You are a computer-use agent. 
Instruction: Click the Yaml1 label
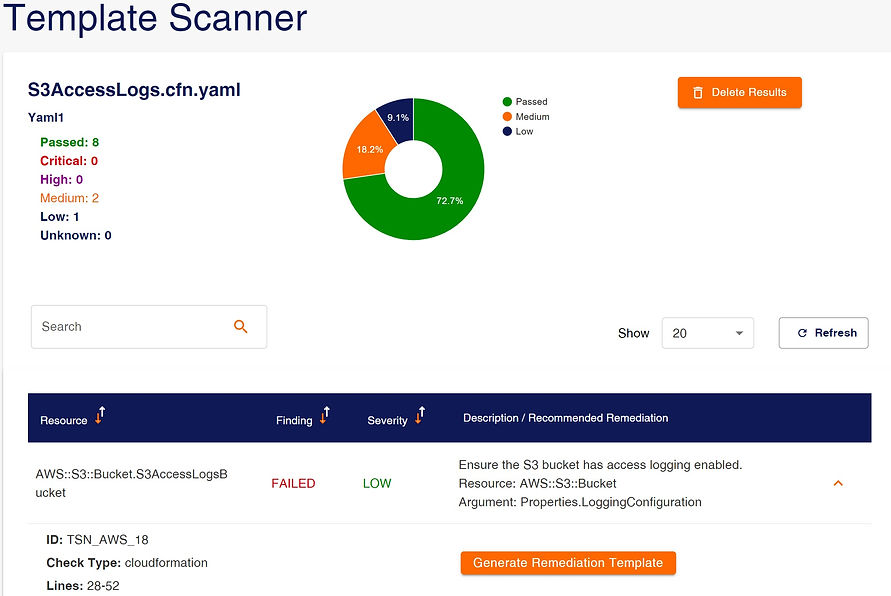click(46, 118)
